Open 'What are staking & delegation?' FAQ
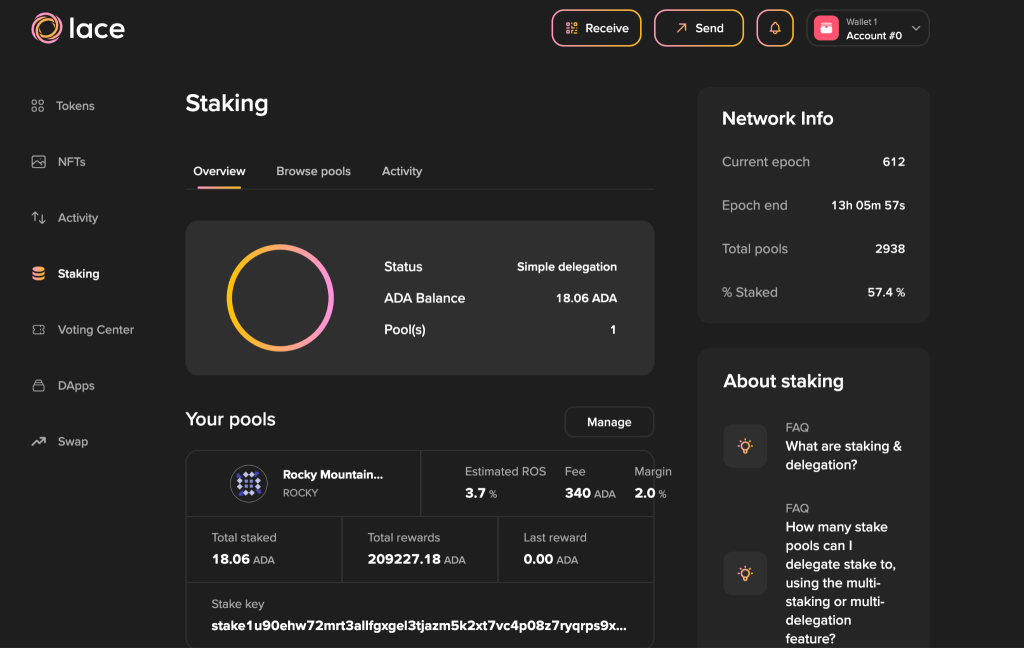1024x648 pixels. 843,455
